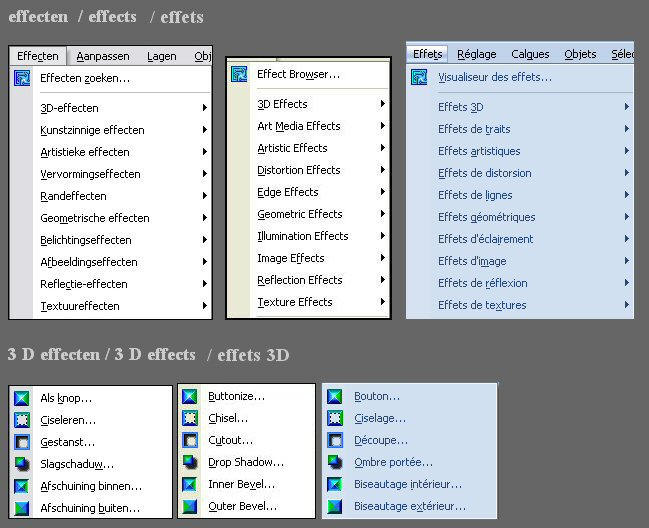Click the Outer Bevel effect icon
649x528 pixels.
pos(189,507)
